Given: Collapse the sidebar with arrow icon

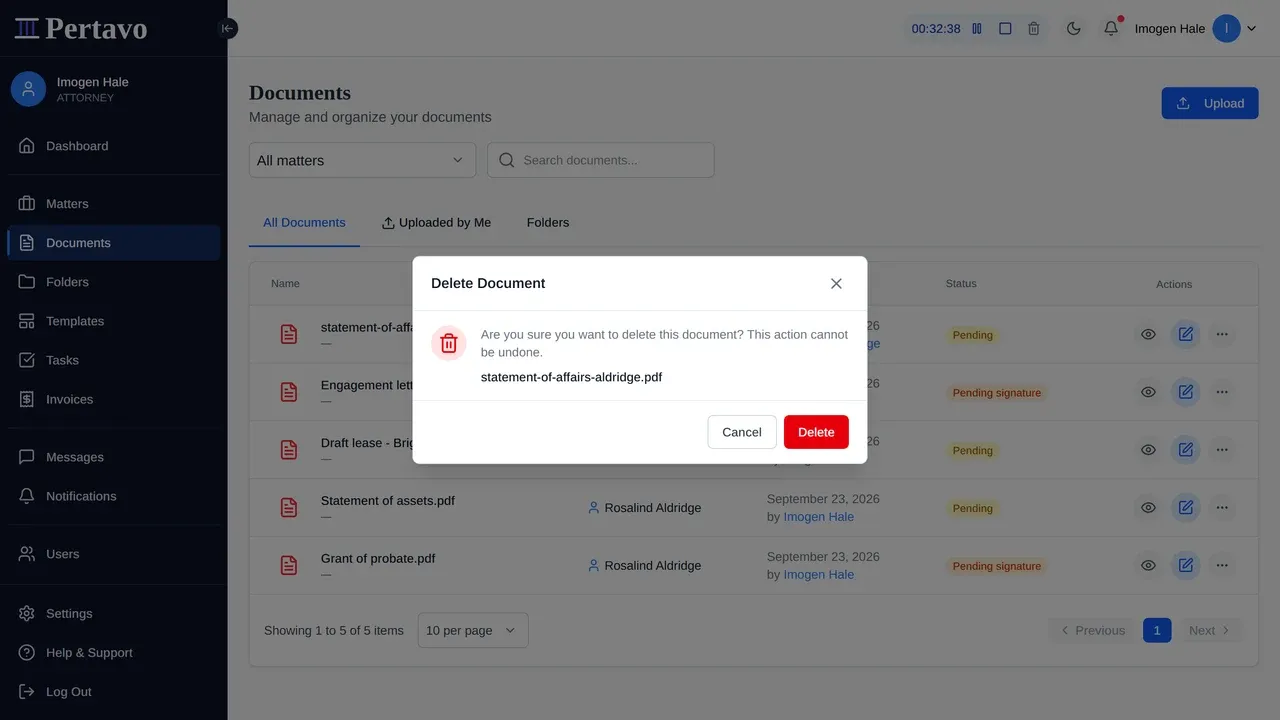Looking at the screenshot, I should click(x=227, y=29).
